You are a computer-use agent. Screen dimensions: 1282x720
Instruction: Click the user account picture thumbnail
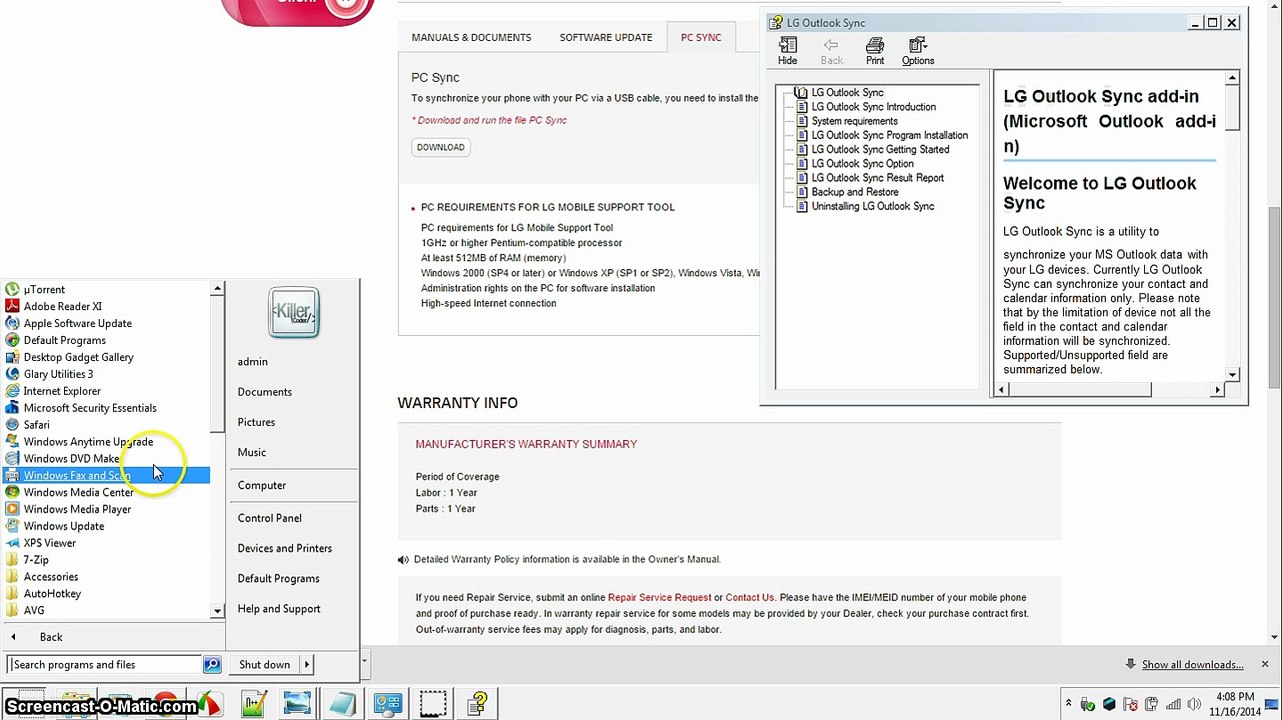pos(294,314)
